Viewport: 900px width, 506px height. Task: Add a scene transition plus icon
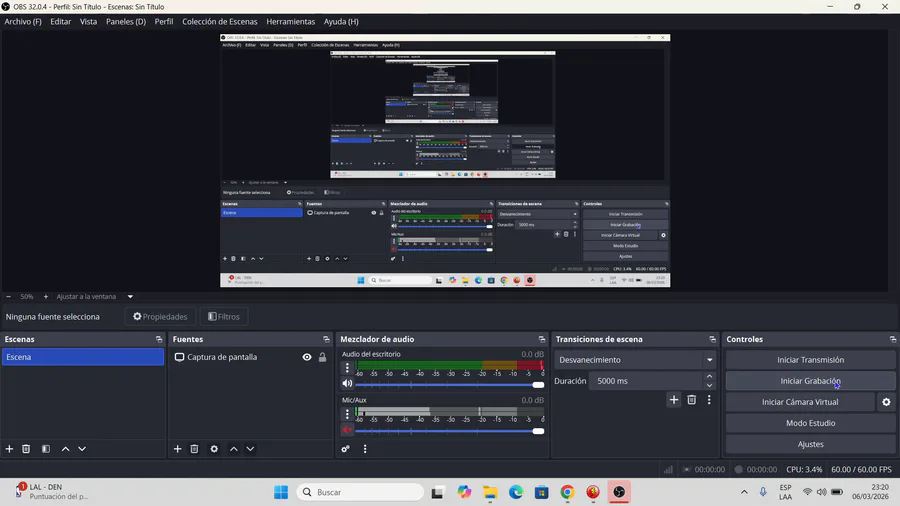point(674,399)
